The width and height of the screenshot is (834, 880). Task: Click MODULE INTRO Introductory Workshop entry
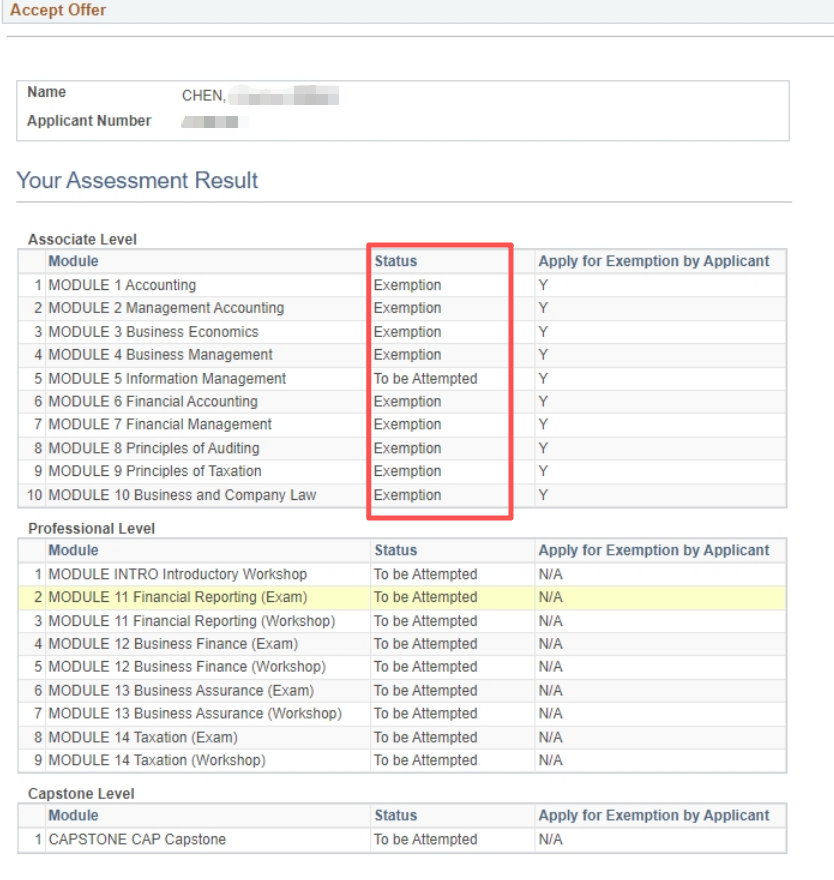click(177, 574)
